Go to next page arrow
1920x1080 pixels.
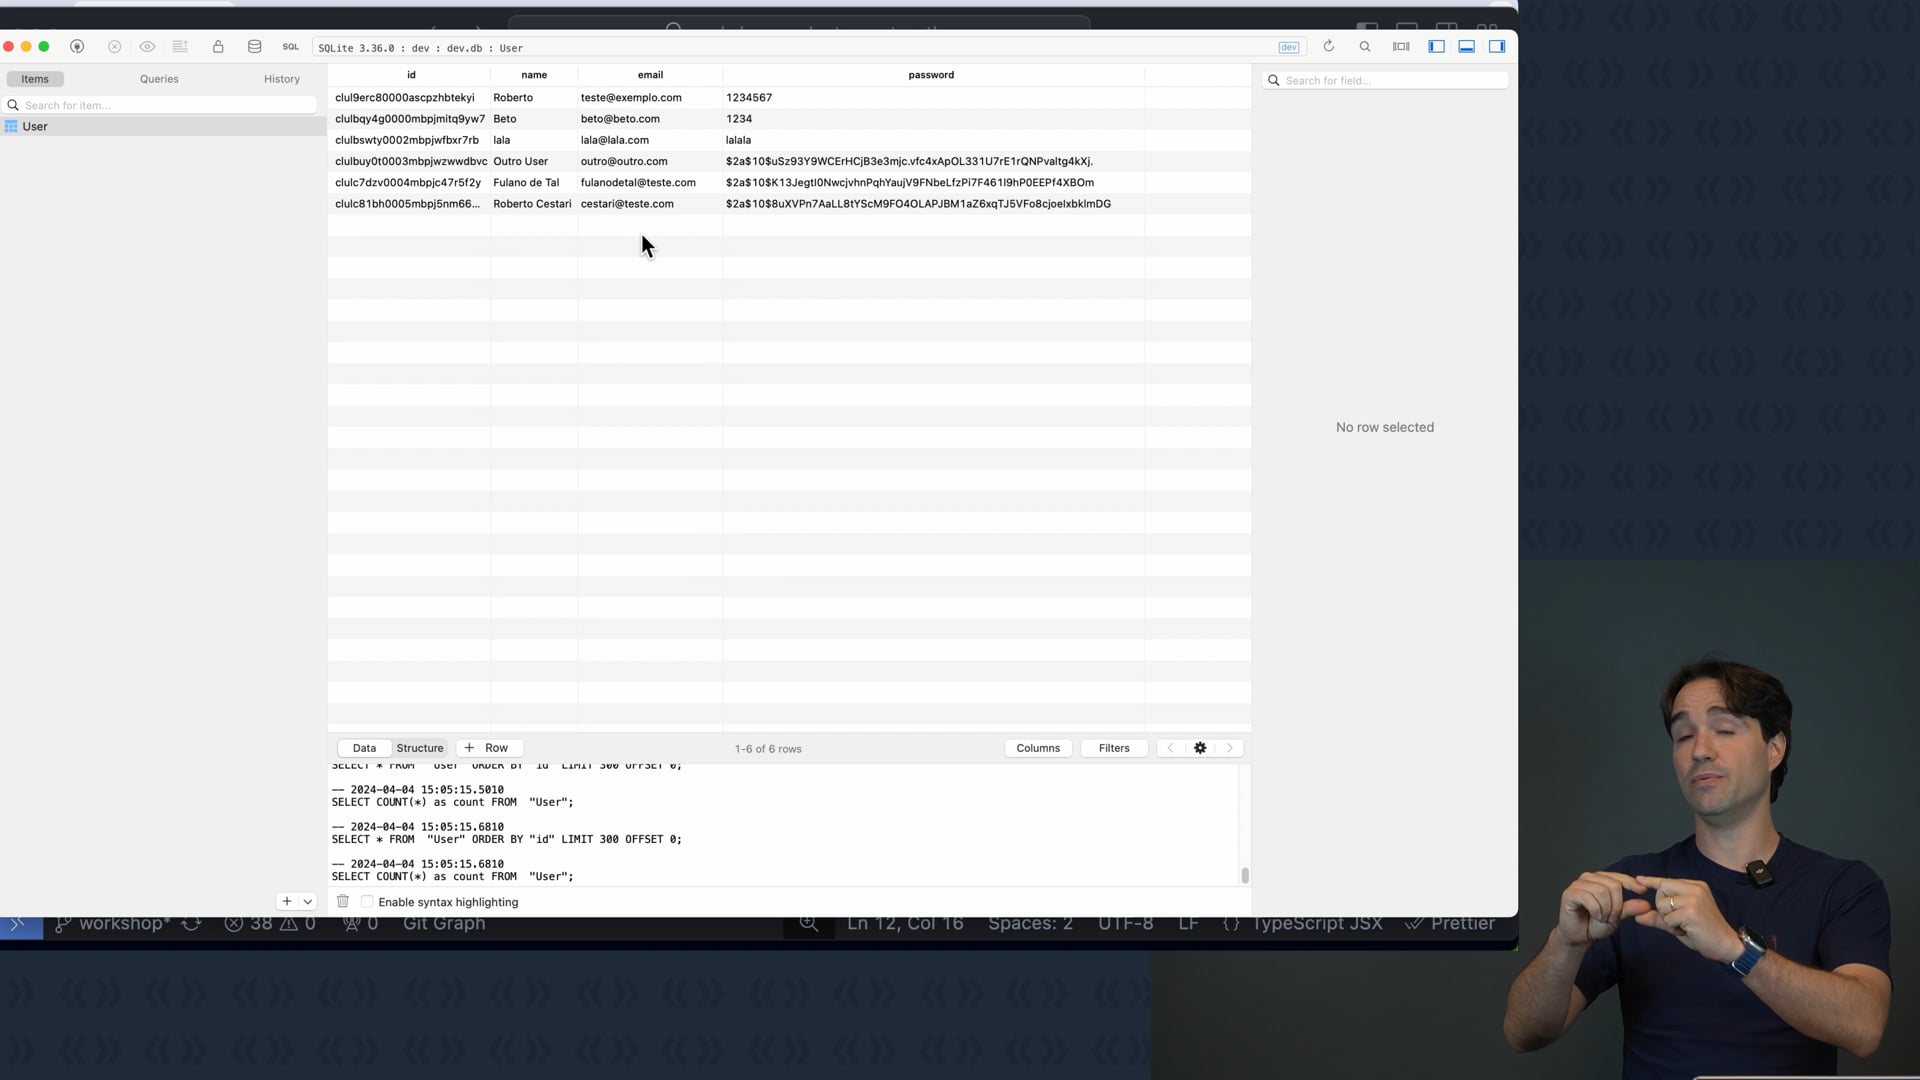pos(1230,748)
